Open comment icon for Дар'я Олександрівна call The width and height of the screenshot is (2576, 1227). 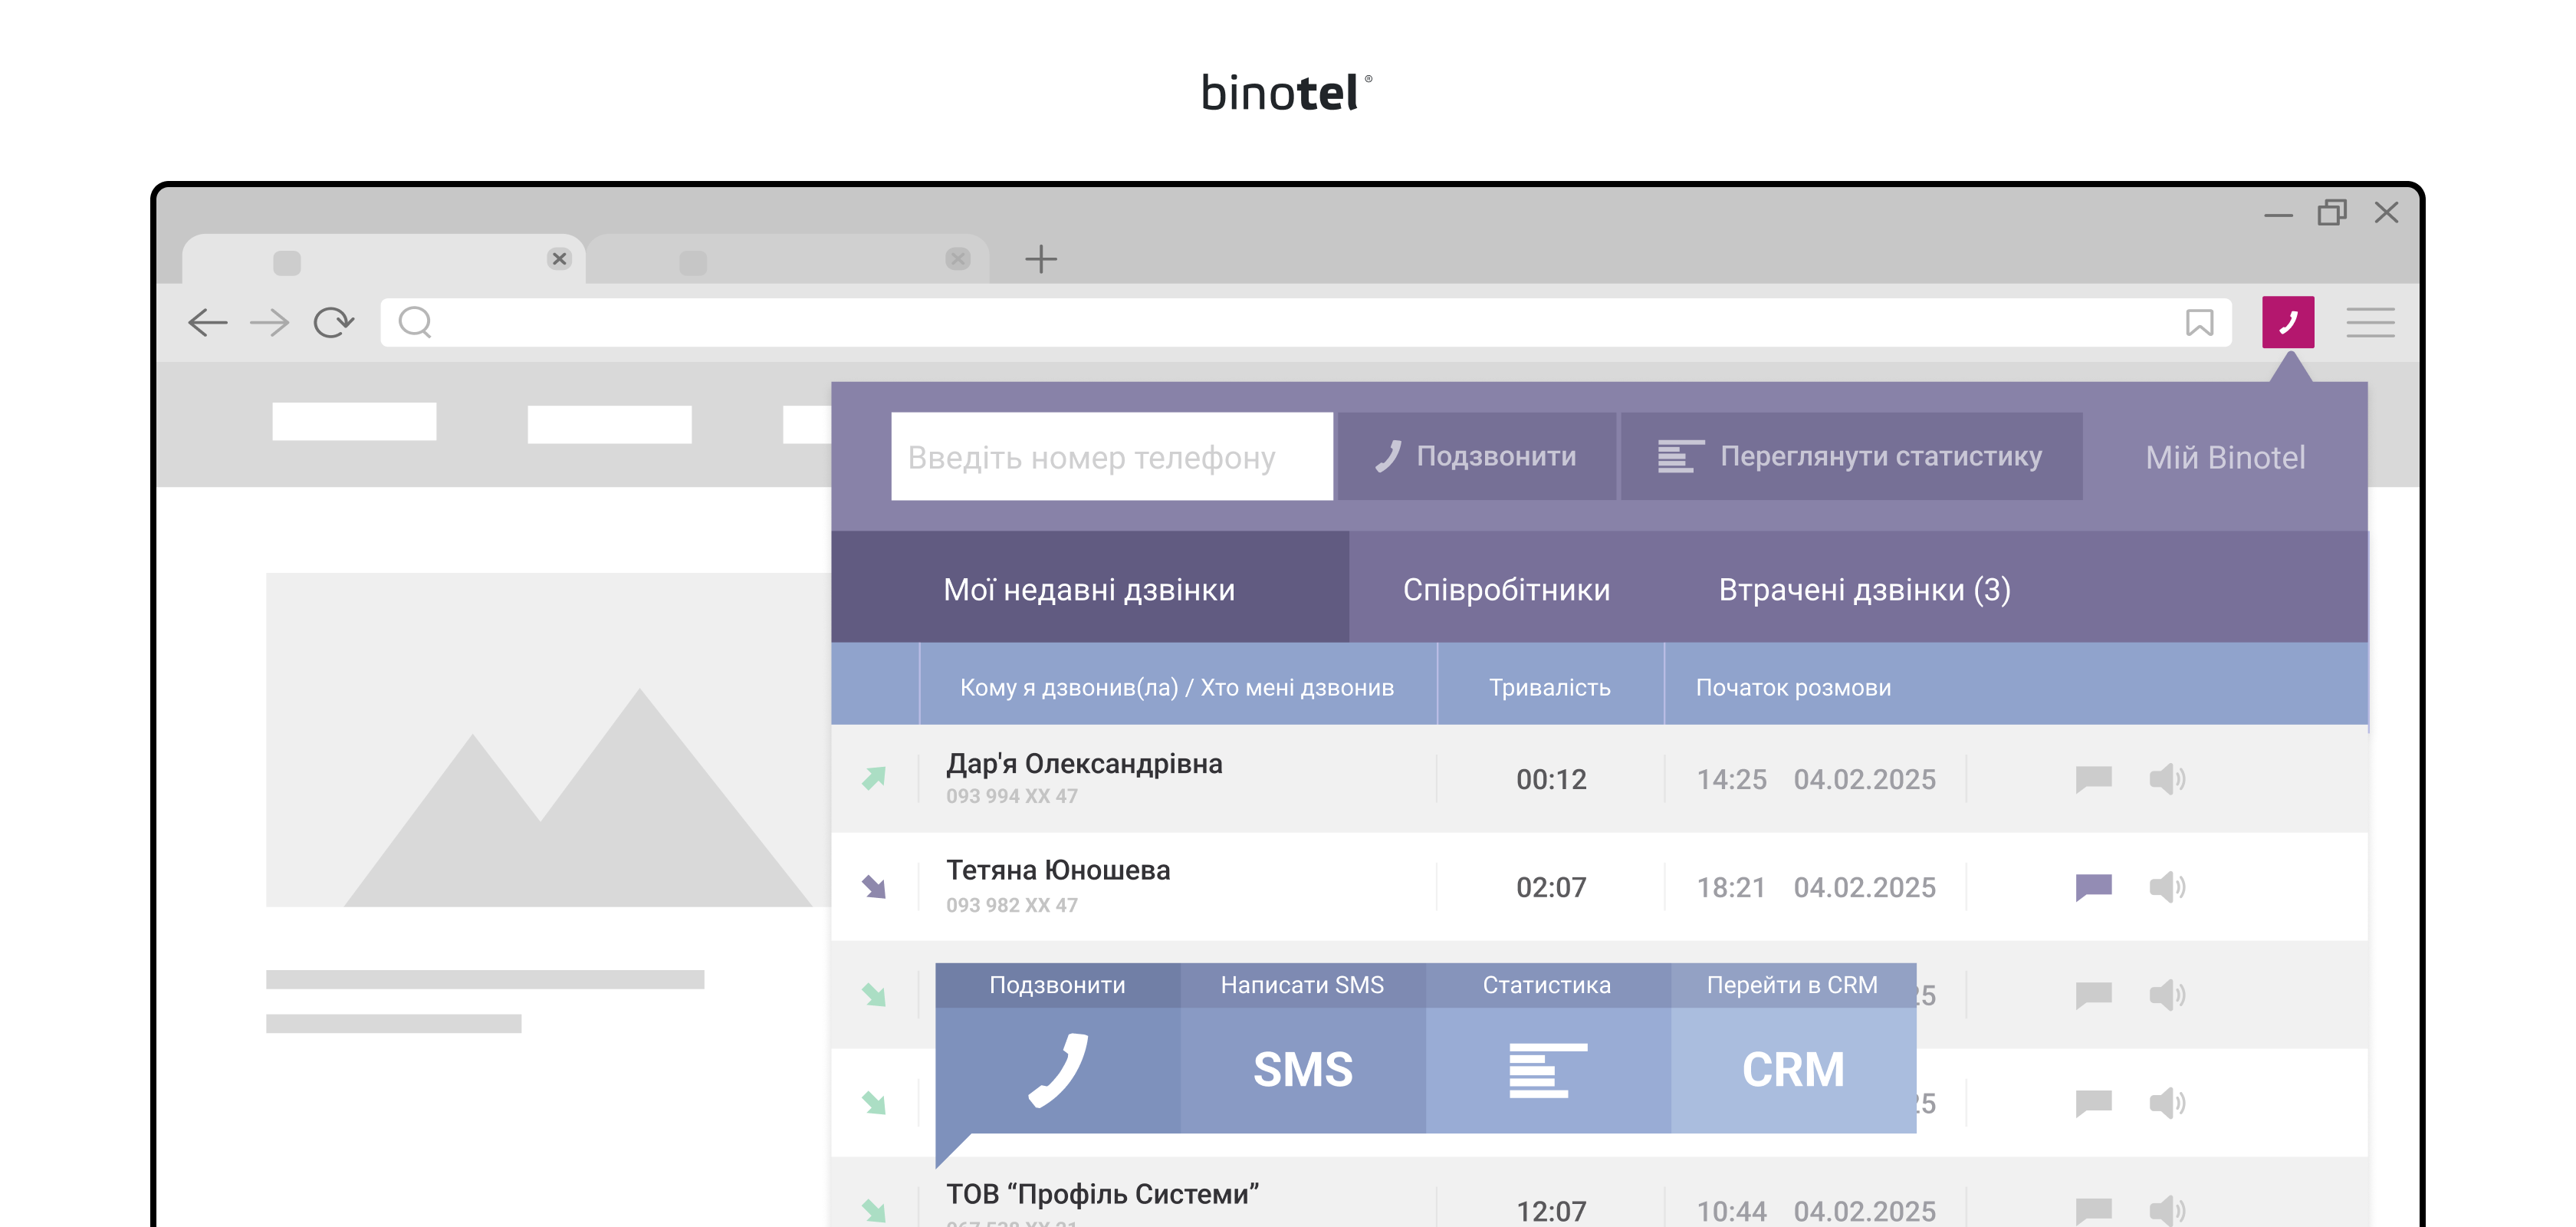pos(2093,778)
